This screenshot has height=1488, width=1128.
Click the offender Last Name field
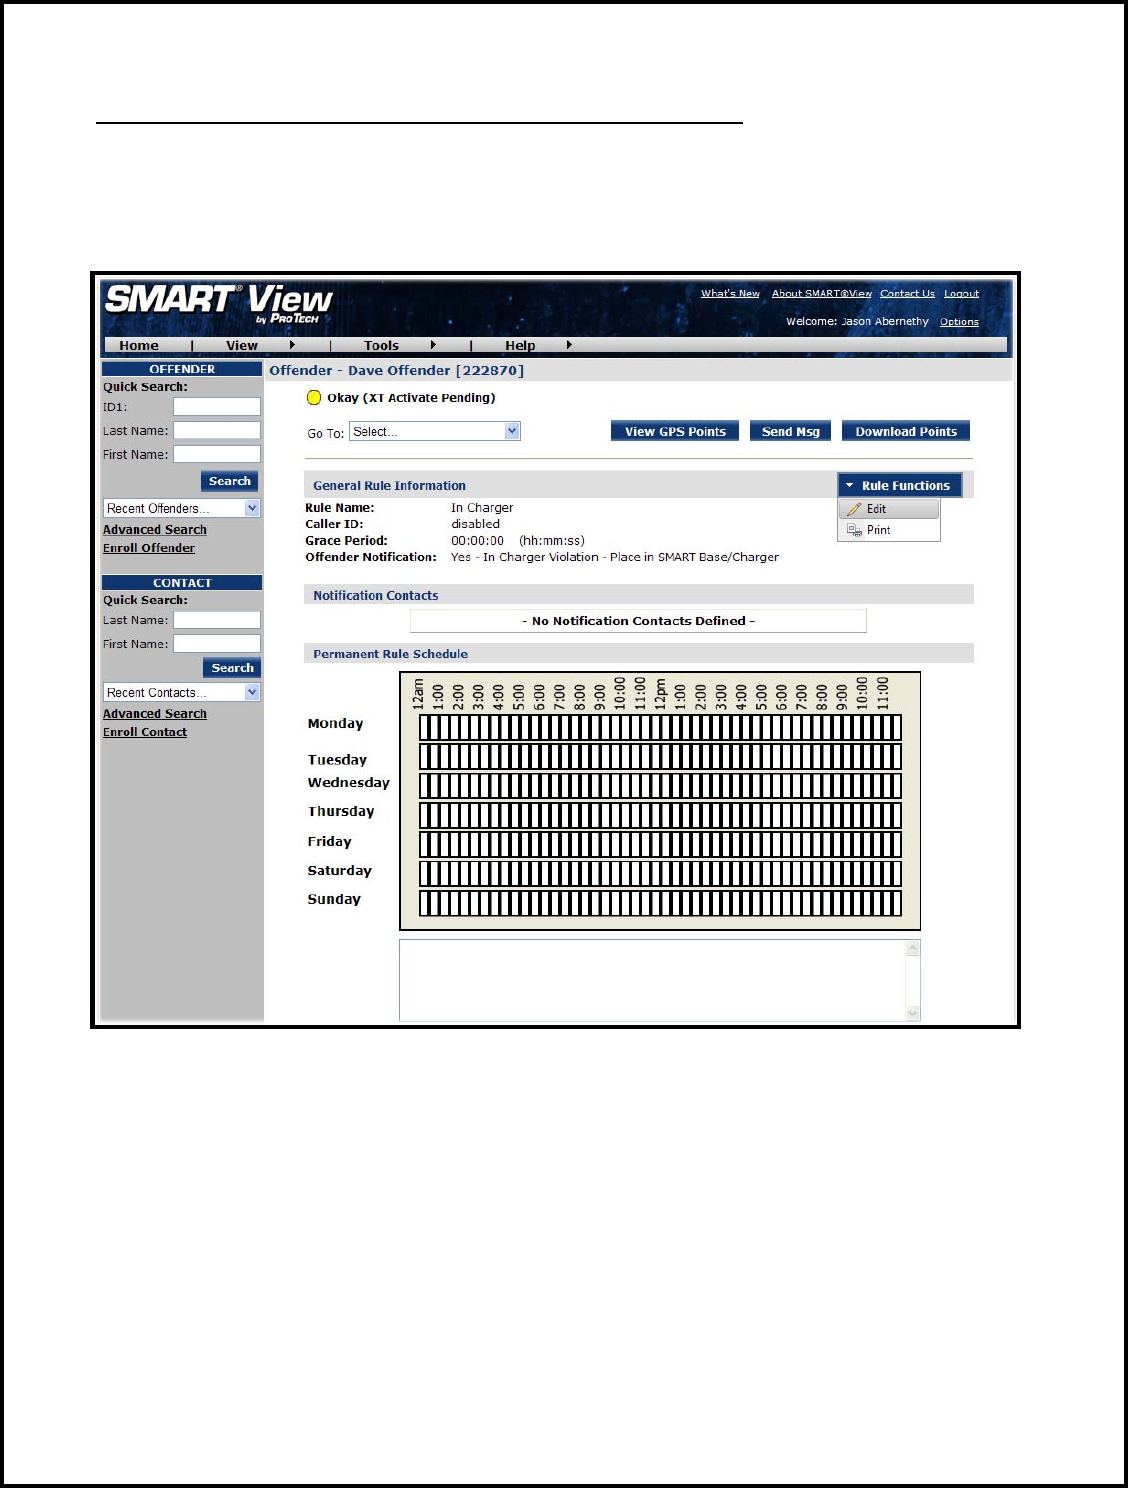pyautogui.click(x=217, y=430)
